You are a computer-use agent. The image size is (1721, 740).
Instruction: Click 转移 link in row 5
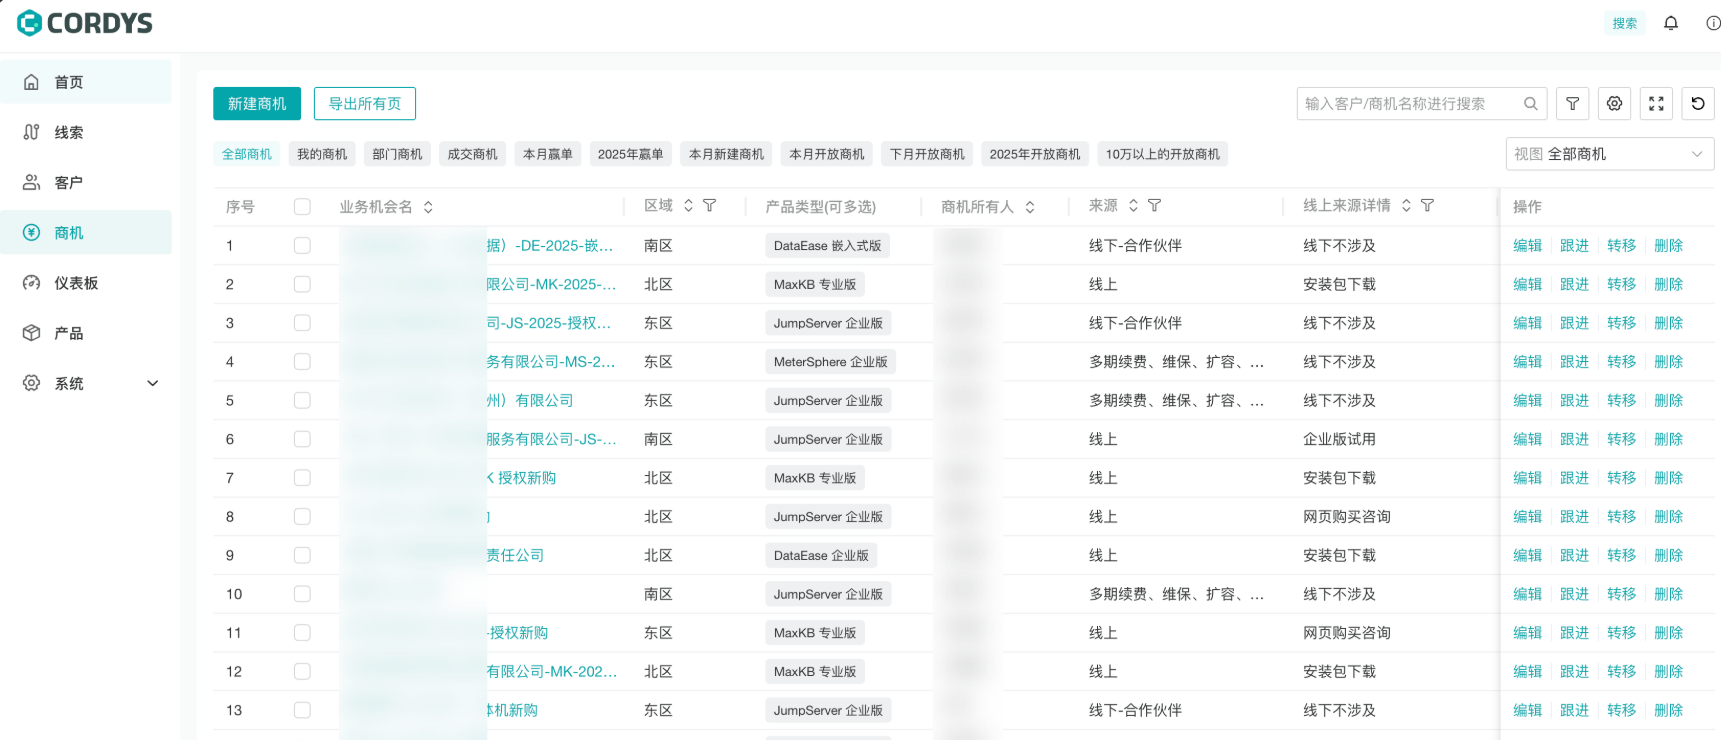1621,400
